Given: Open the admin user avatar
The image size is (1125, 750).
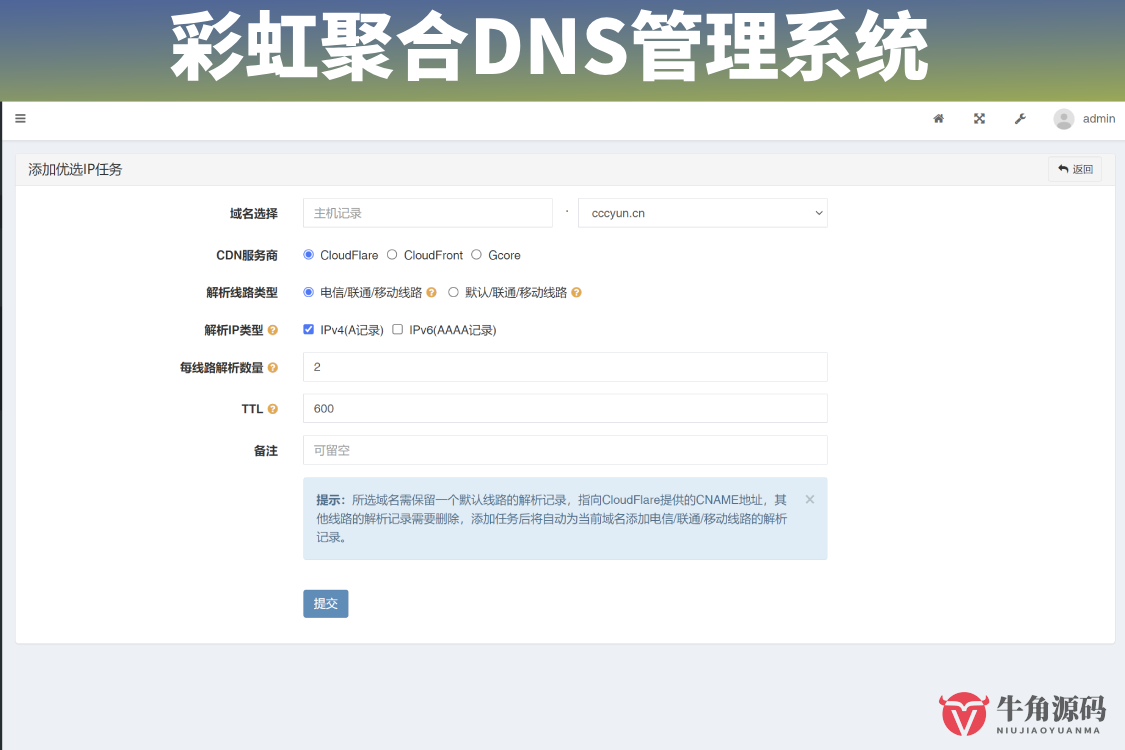Looking at the screenshot, I should coord(1063,118).
